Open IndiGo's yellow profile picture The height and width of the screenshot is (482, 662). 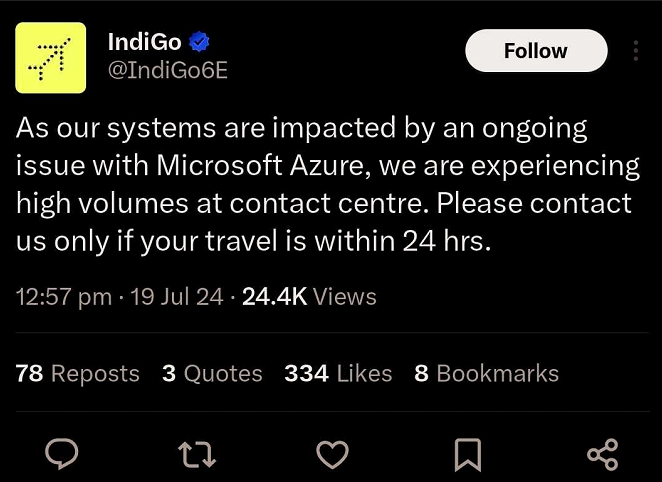coord(50,58)
